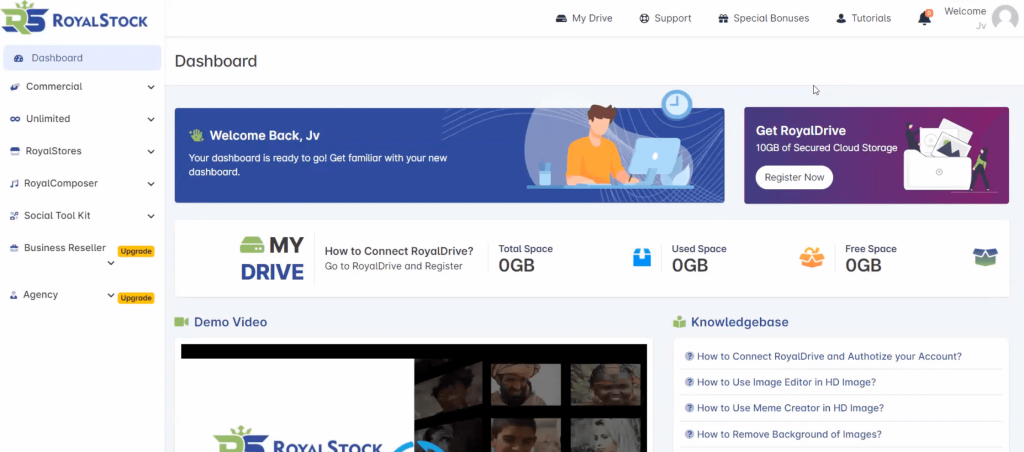Click the Free Space open box icon

984,258
